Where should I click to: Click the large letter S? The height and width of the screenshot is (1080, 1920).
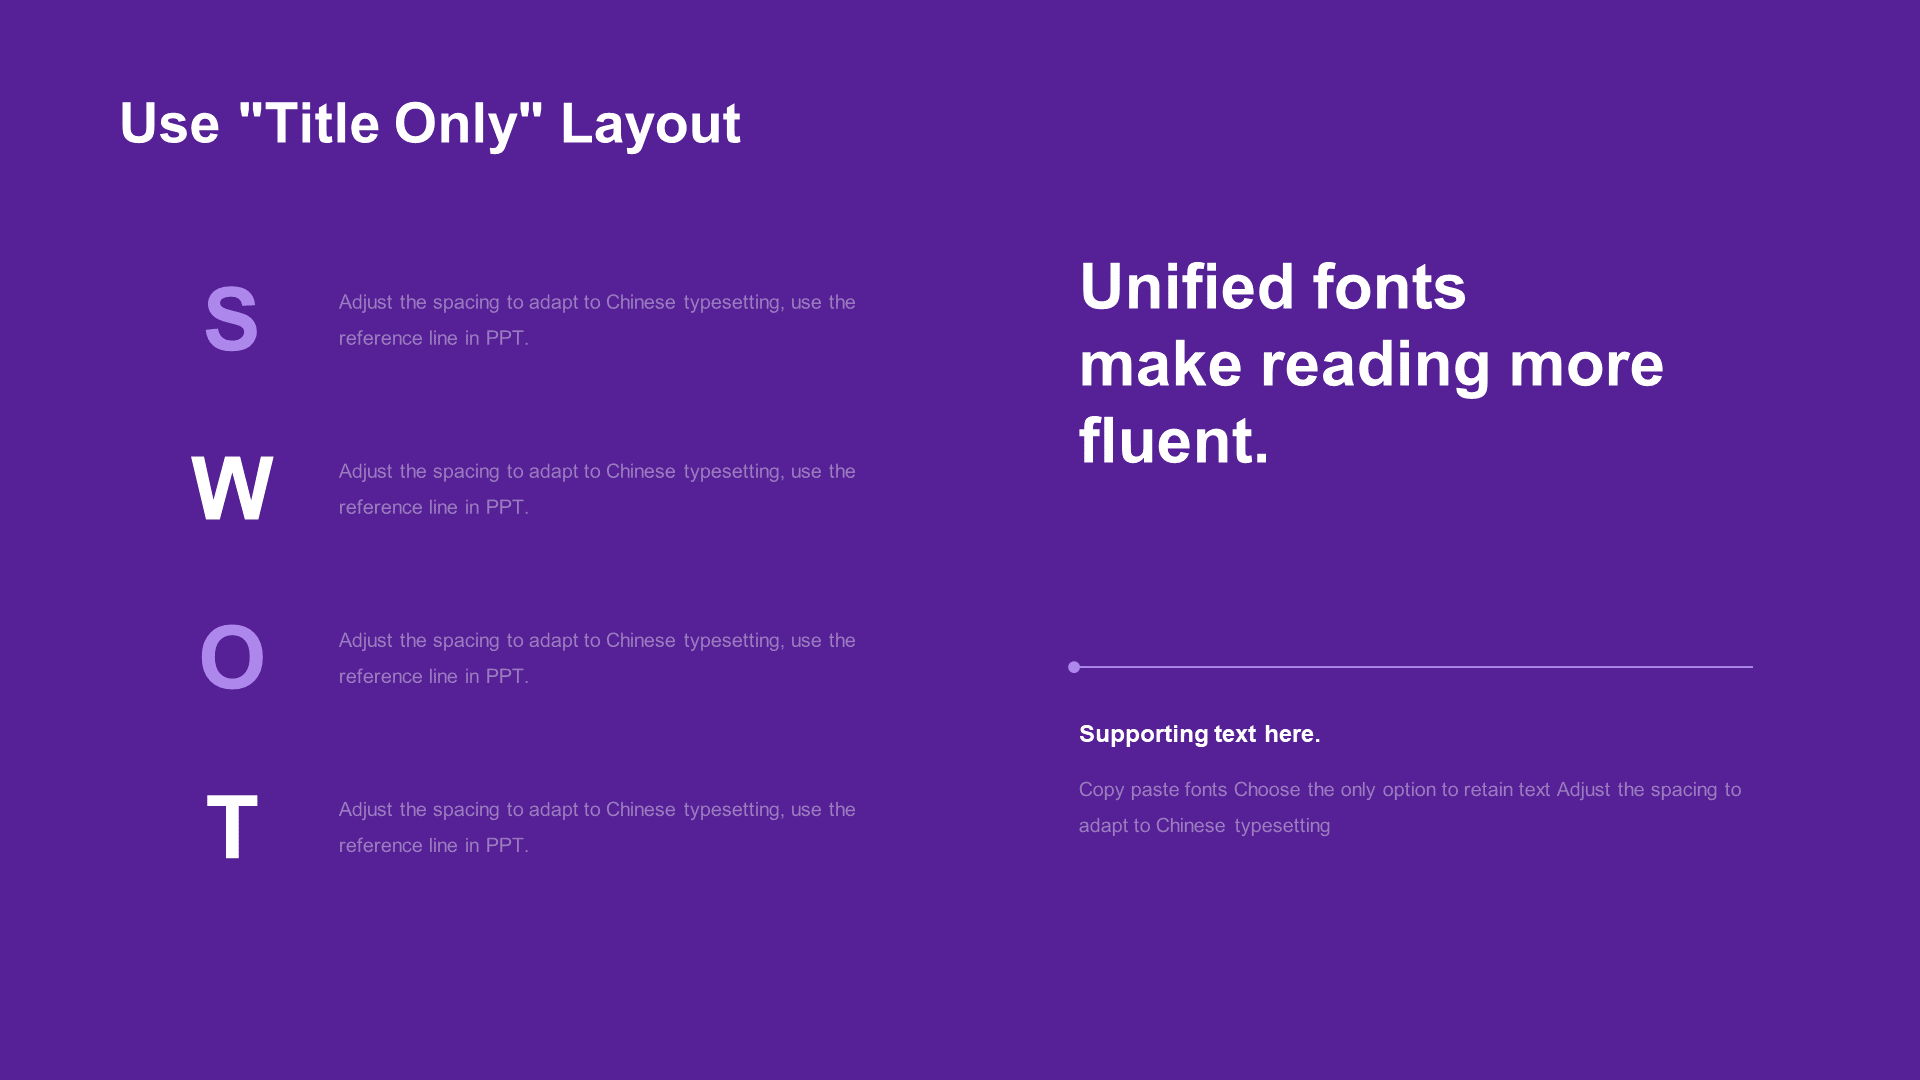coord(231,319)
